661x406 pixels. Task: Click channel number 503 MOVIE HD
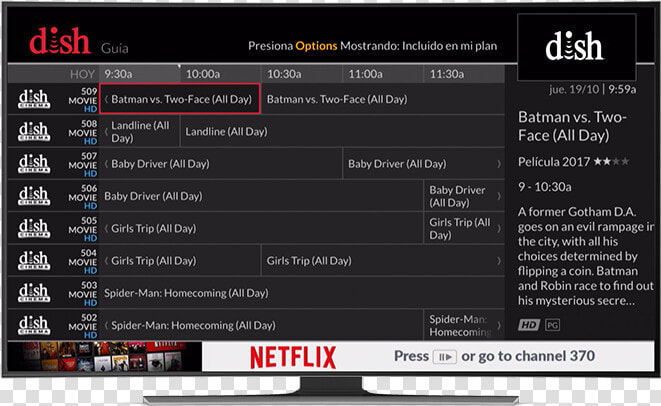[83, 294]
